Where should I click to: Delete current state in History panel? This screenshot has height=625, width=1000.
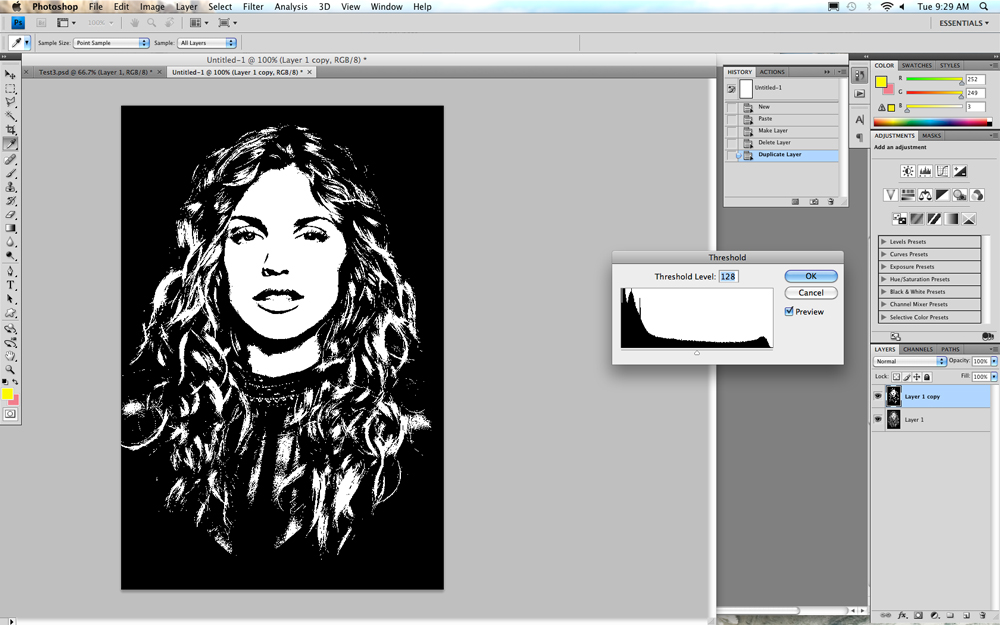pyautogui.click(x=830, y=202)
